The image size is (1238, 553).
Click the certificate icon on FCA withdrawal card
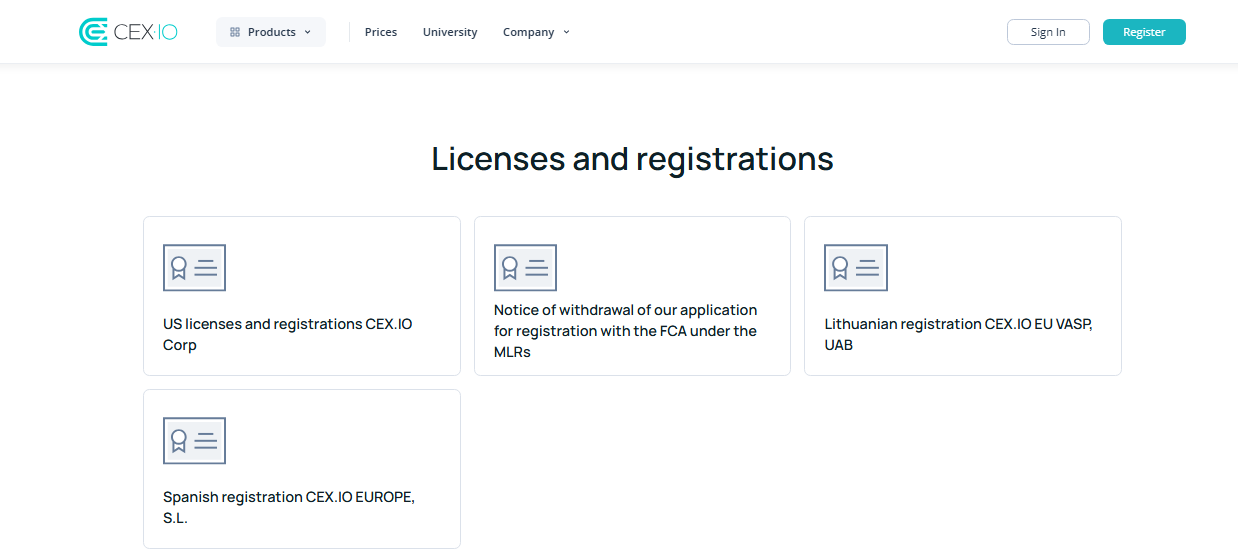click(x=525, y=268)
